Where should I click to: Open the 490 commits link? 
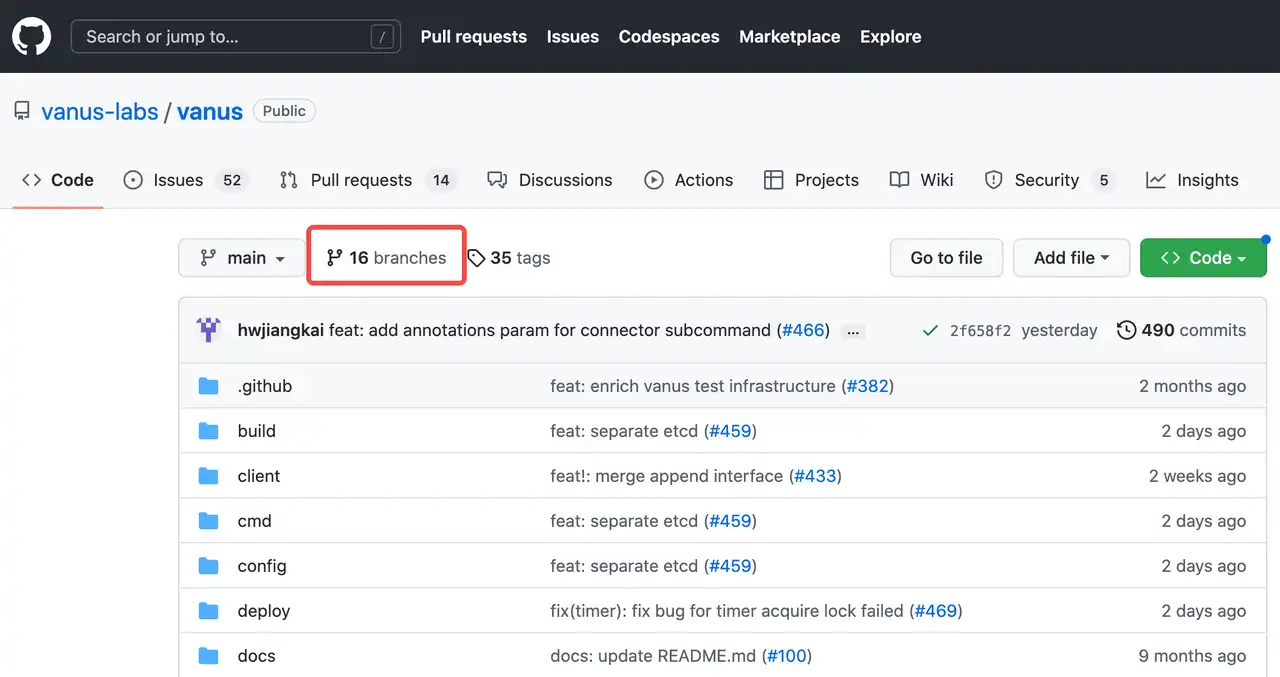1181,330
